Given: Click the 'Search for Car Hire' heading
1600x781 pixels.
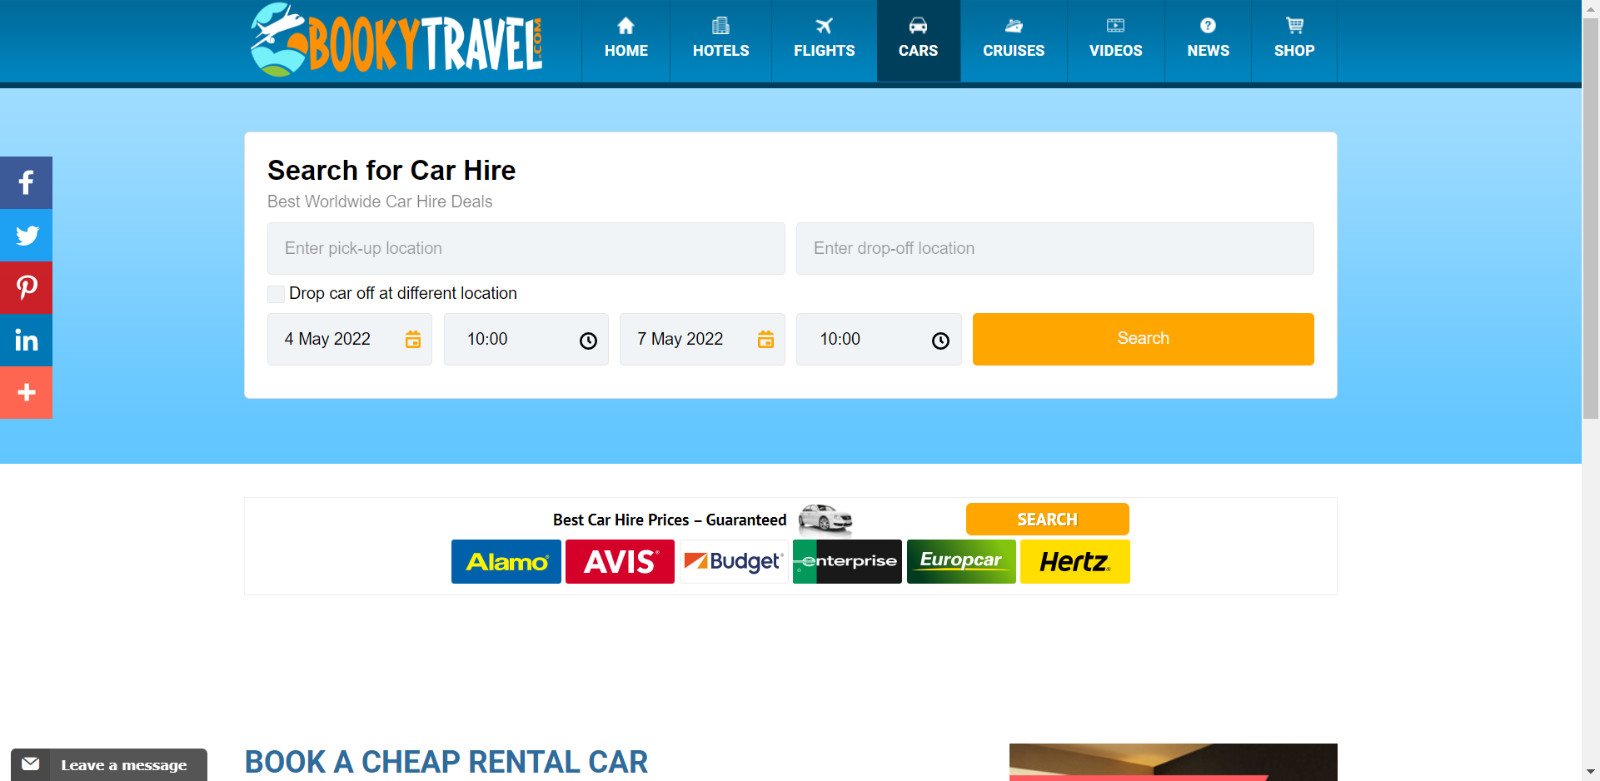Looking at the screenshot, I should [x=391, y=171].
